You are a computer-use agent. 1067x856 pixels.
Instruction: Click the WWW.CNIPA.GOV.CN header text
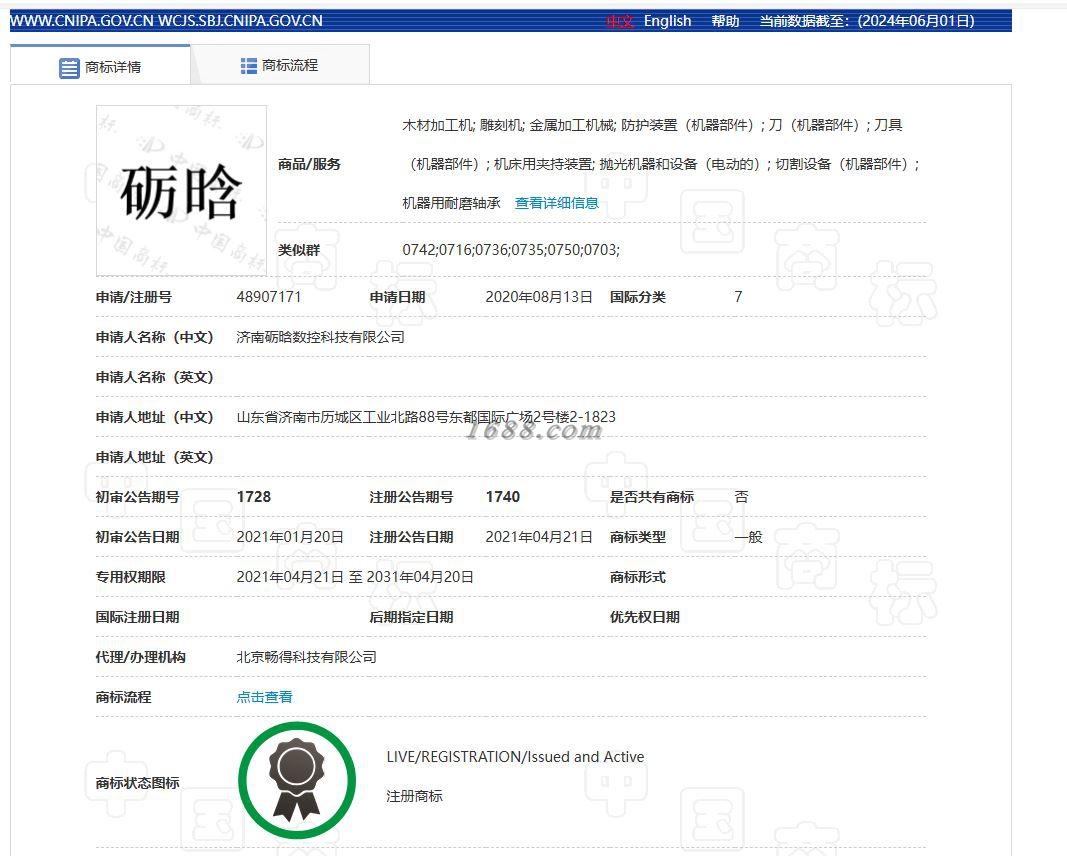(x=82, y=21)
